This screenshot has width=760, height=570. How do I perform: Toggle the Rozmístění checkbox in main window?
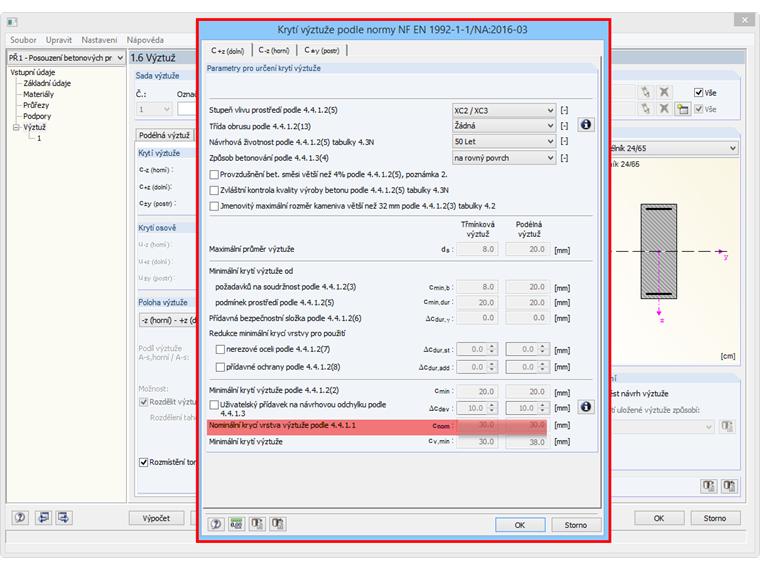(143, 462)
